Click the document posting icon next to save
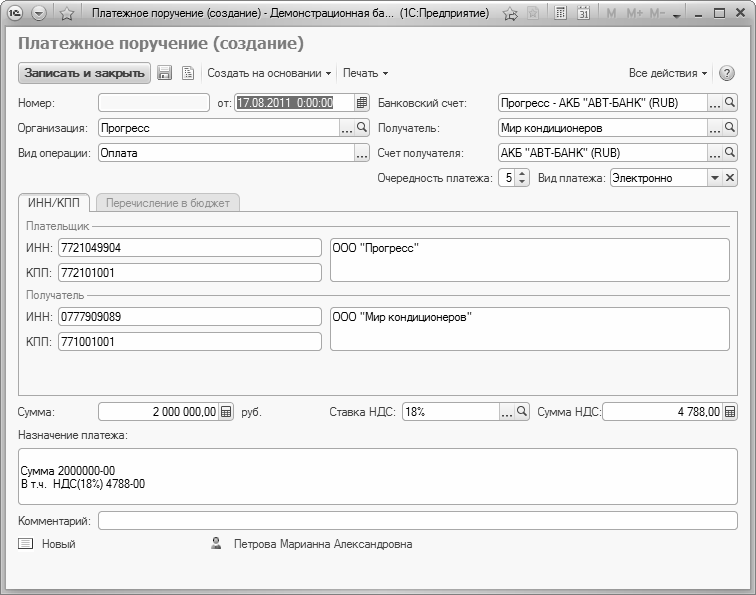 tap(188, 73)
